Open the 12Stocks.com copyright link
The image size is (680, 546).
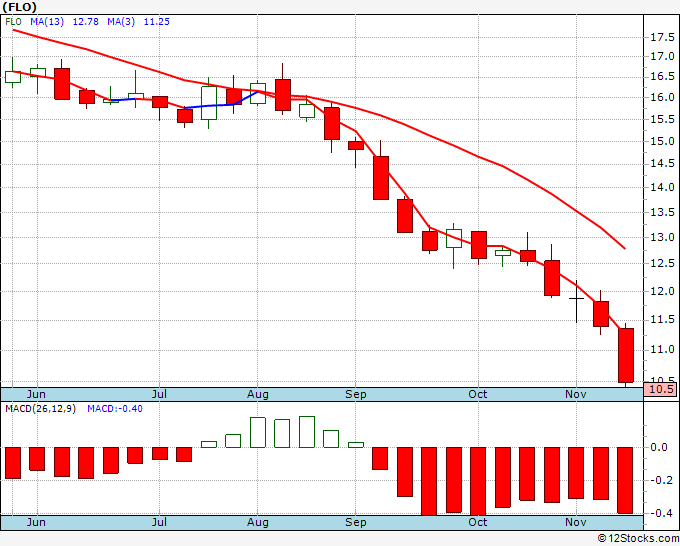pyautogui.click(x=638, y=538)
